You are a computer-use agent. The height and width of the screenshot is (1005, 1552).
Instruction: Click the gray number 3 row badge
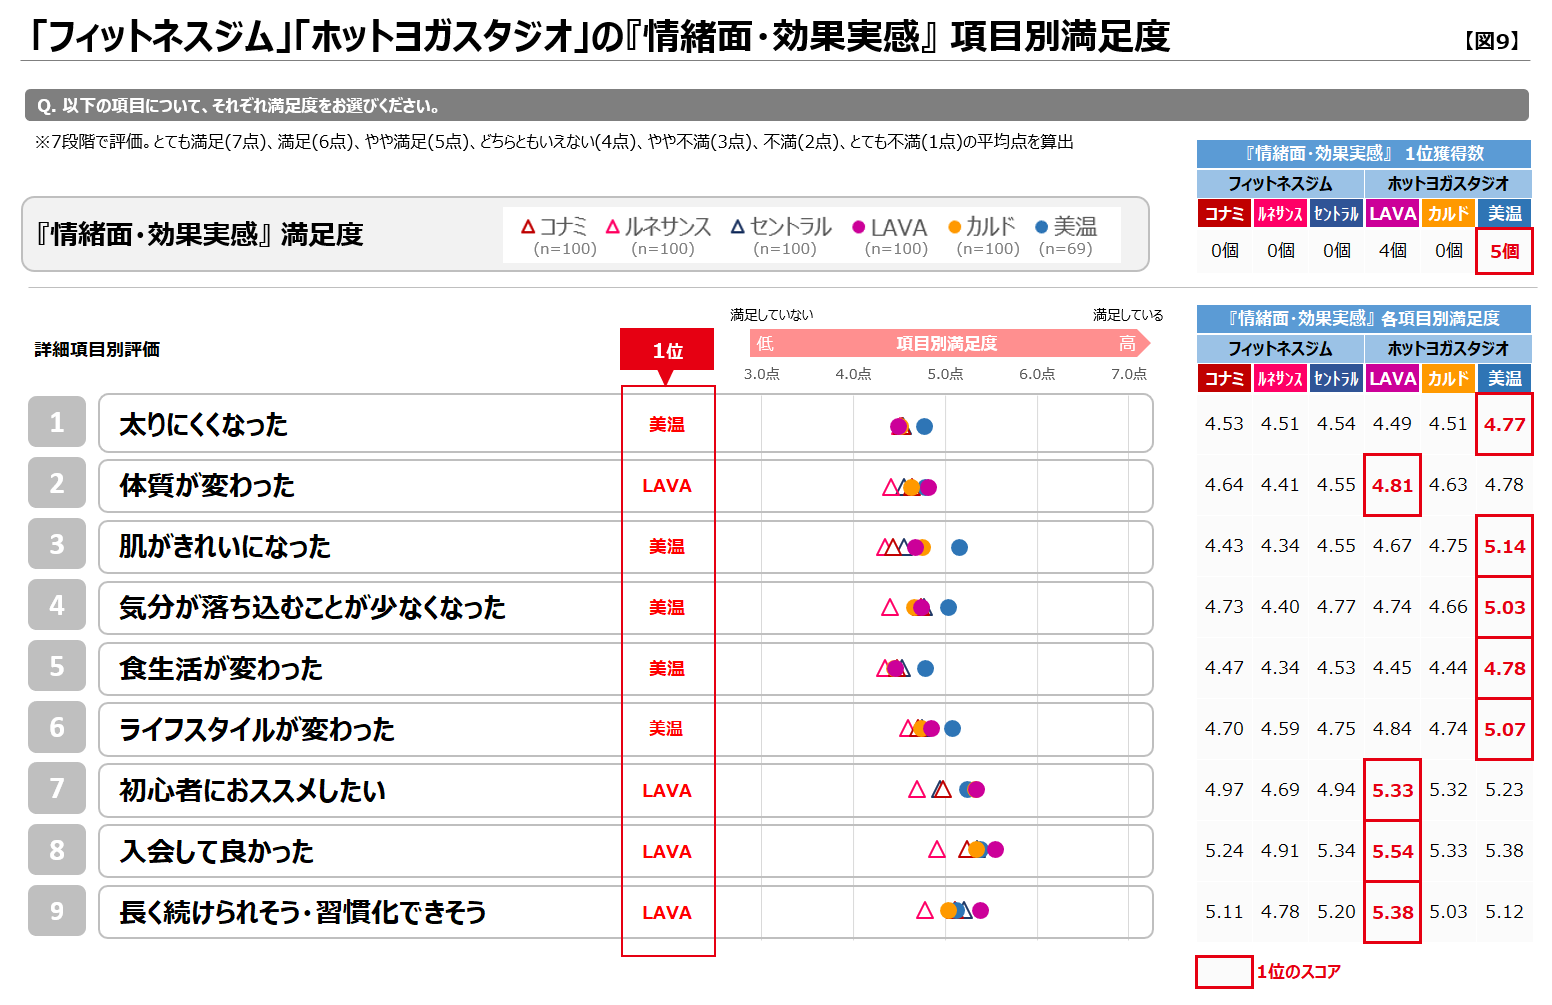57,544
